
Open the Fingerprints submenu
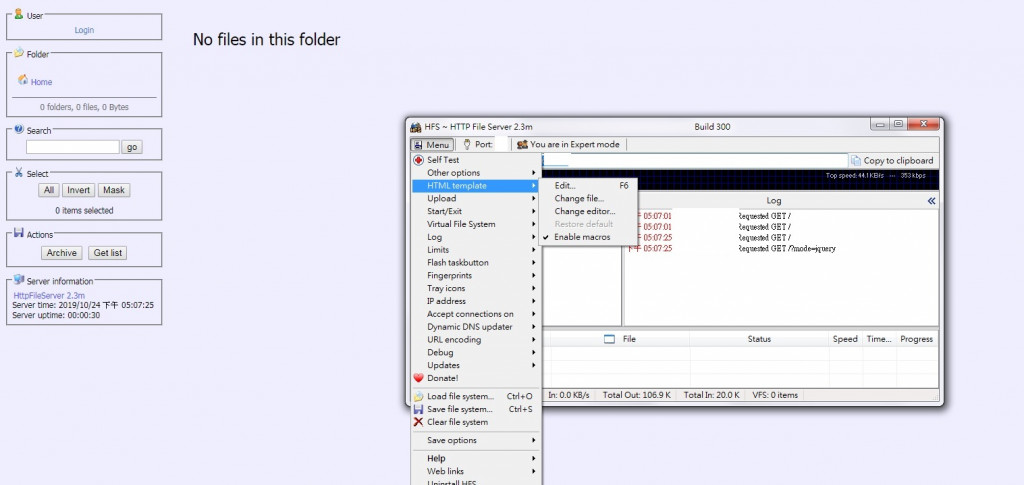pyautogui.click(x=477, y=275)
